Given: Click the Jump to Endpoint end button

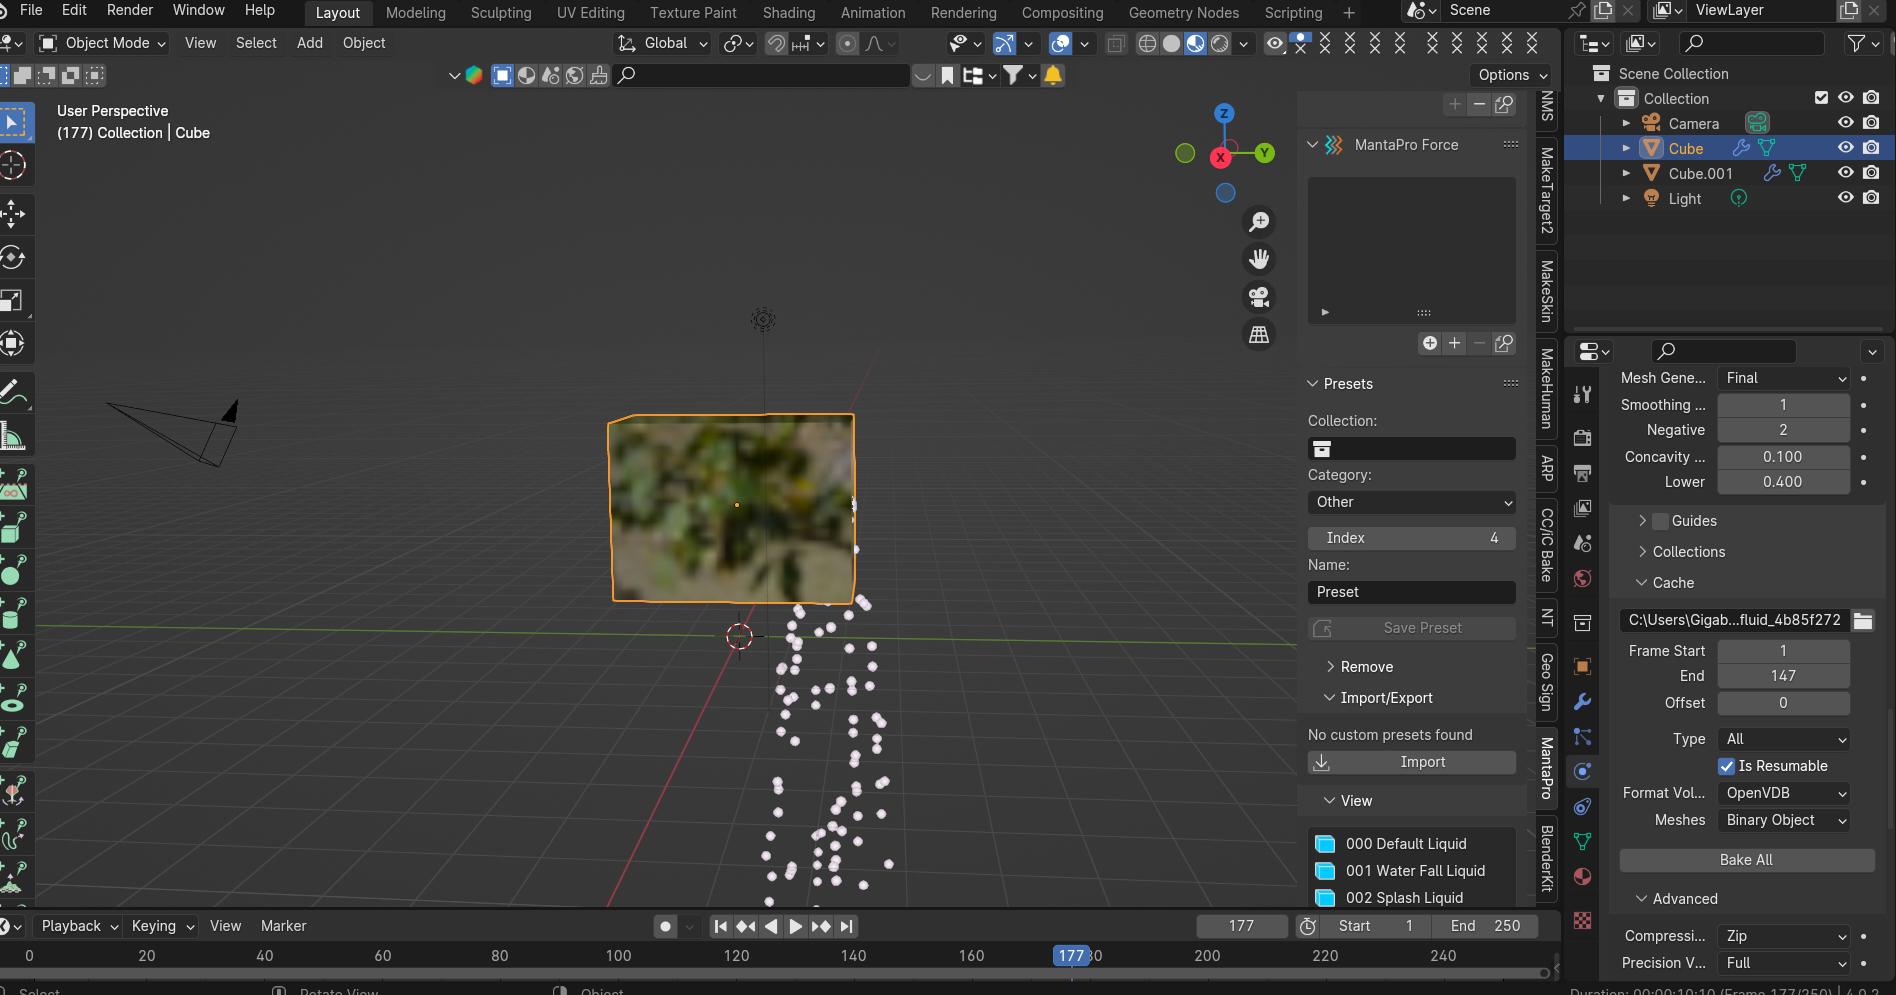Looking at the screenshot, I should click(x=846, y=926).
